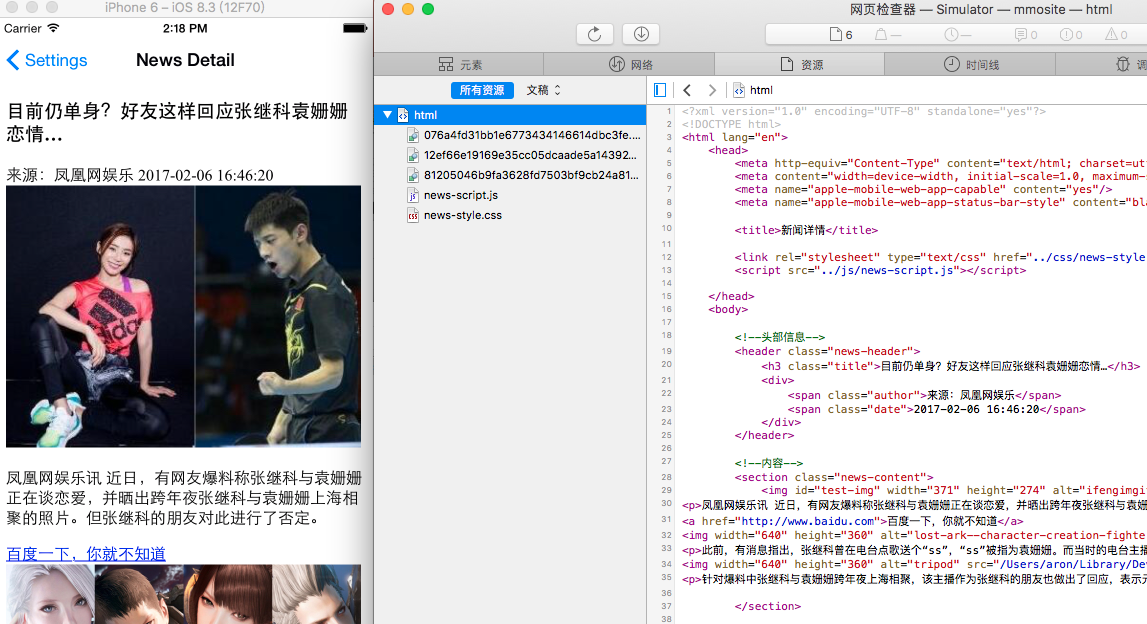Image resolution: width=1147 pixels, height=624 pixels.
Task: Click the span class="date" source line
Action: tap(936, 409)
